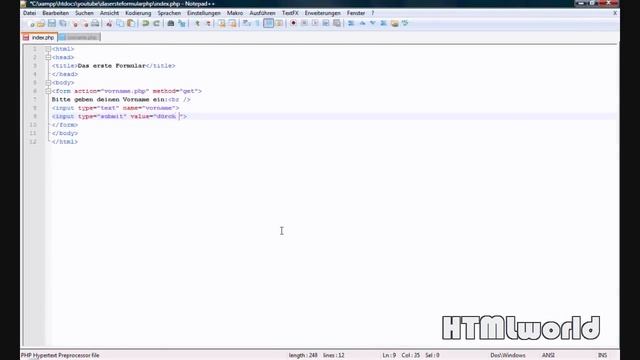Viewport: 640px width, 360px height.
Task: Click the synchronize horizontal scrolling icon
Action: (x=233, y=24)
